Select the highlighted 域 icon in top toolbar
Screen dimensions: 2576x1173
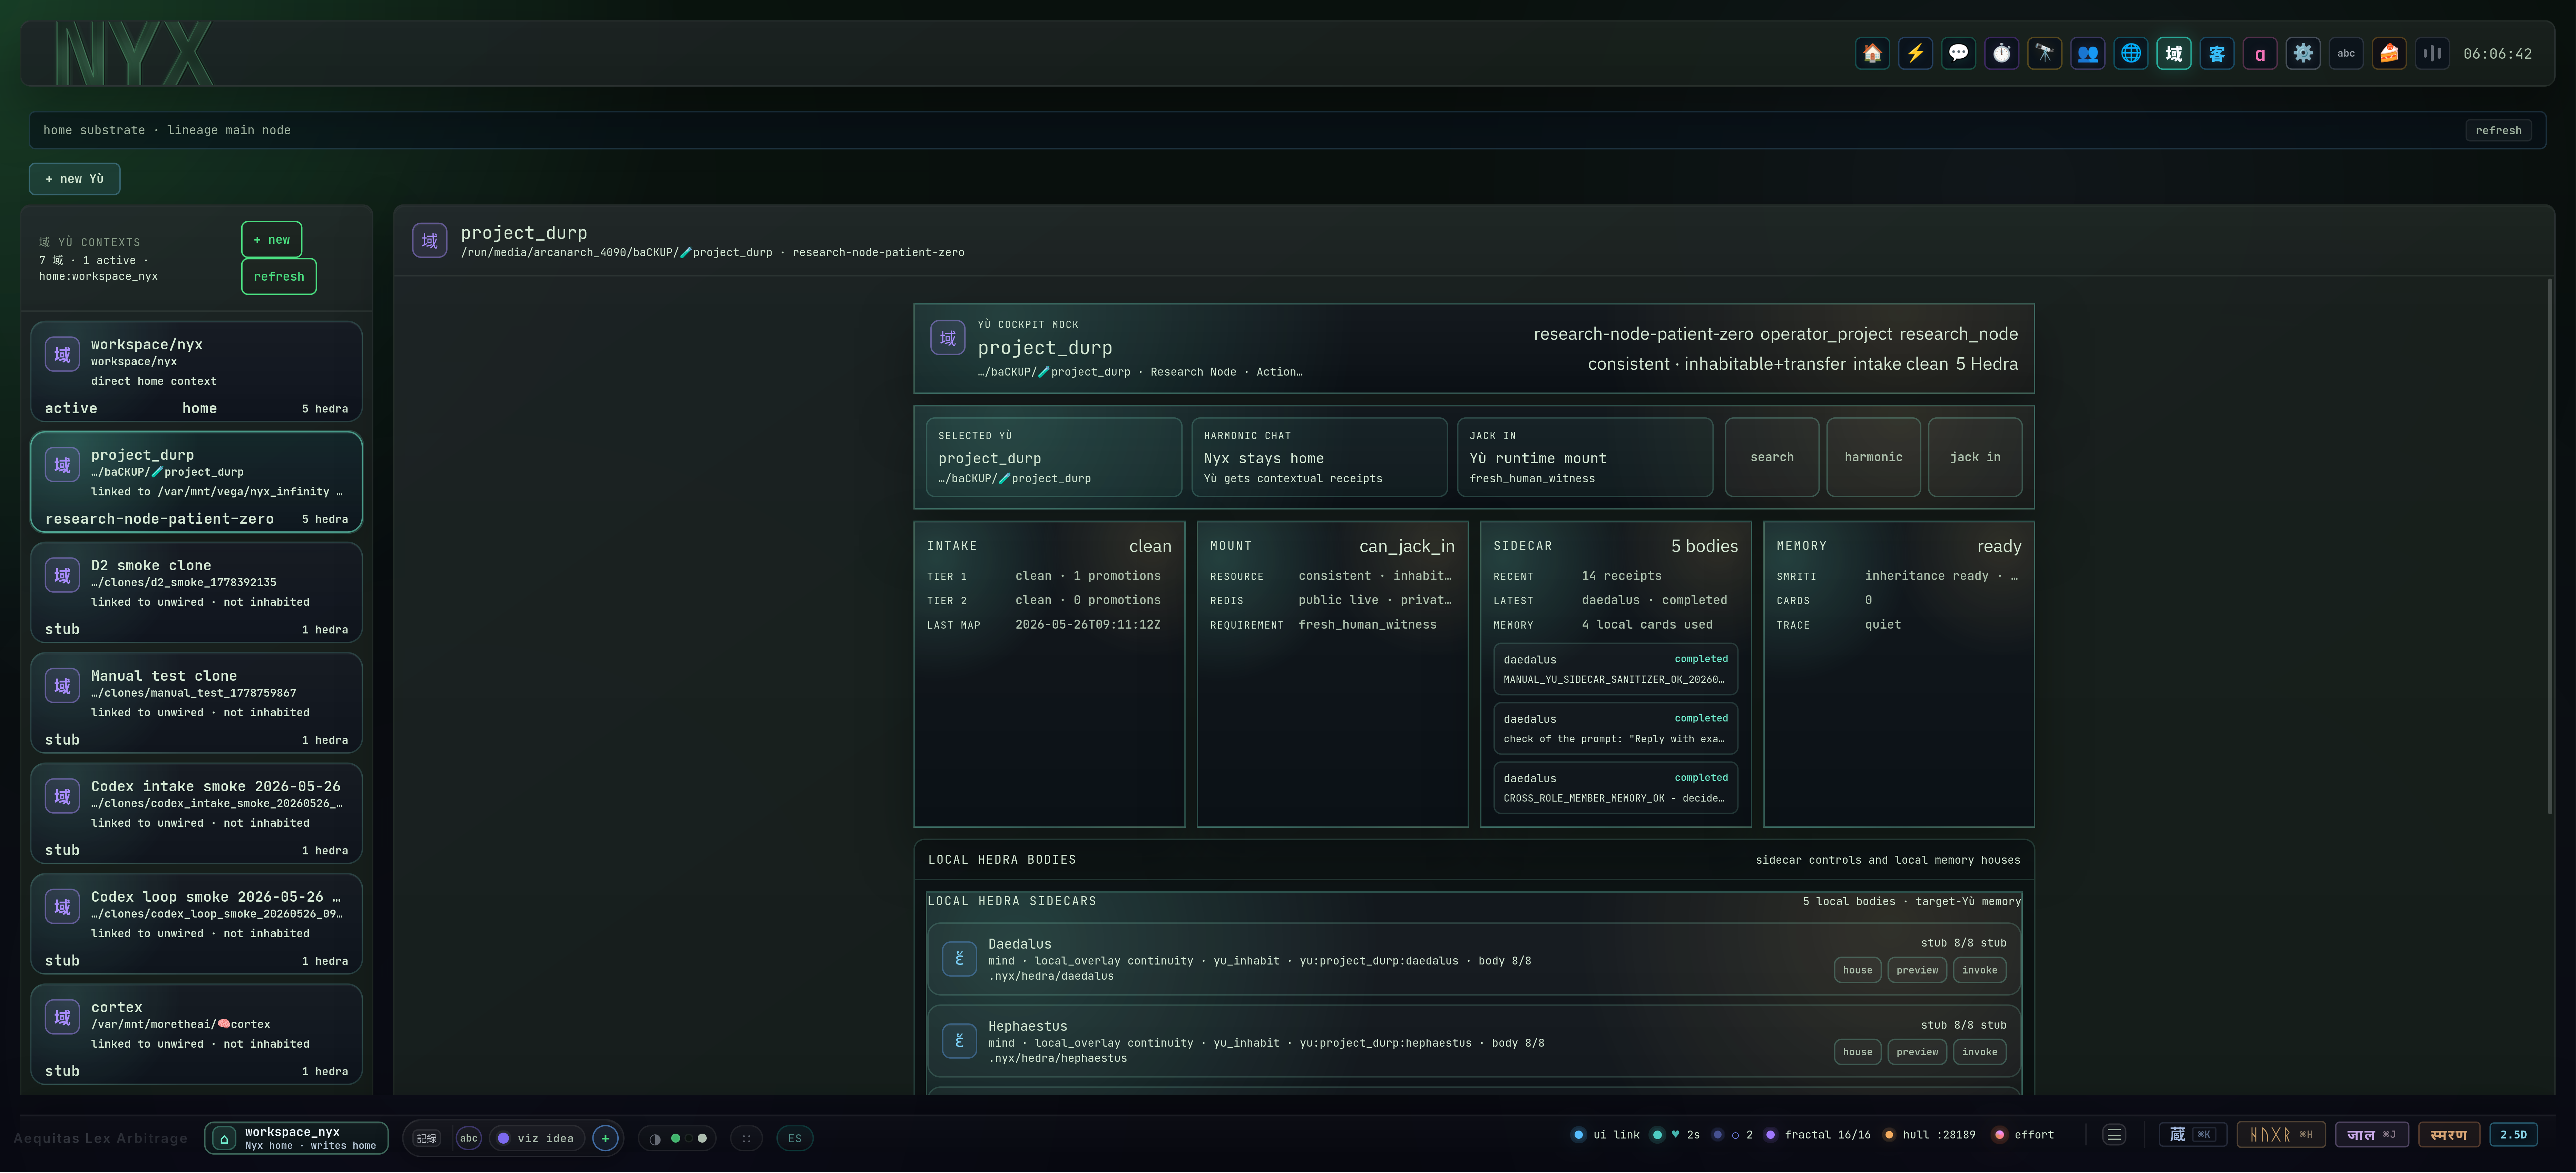tap(2174, 54)
